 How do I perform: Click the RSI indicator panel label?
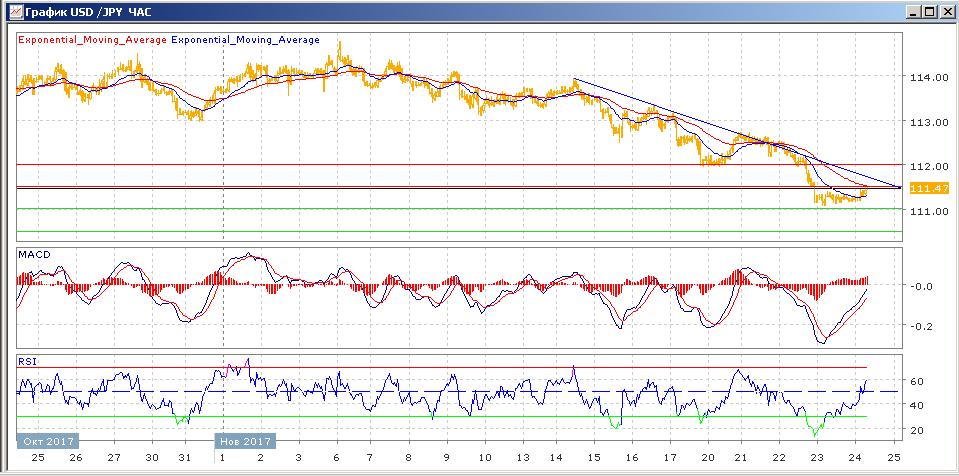tap(27, 361)
